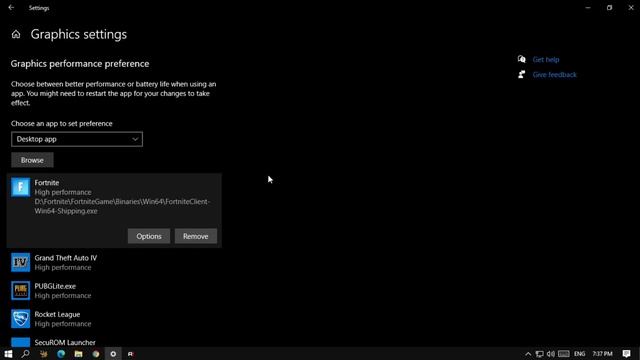640x360 pixels.
Task: Open Settings home via the house icon
Action: 16,34
